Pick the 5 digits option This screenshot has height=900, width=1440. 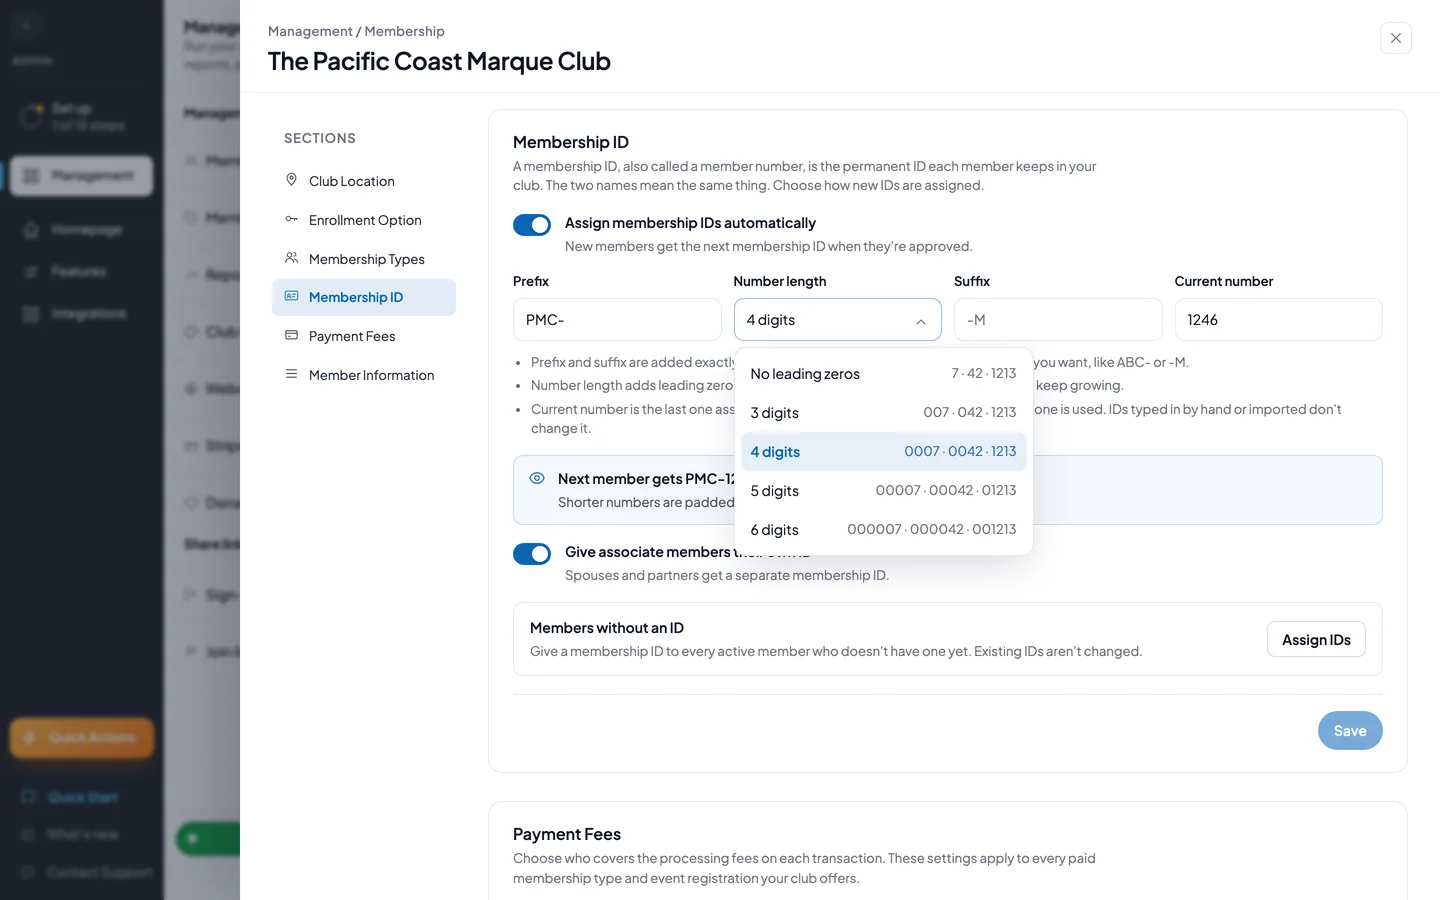[883, 491]
